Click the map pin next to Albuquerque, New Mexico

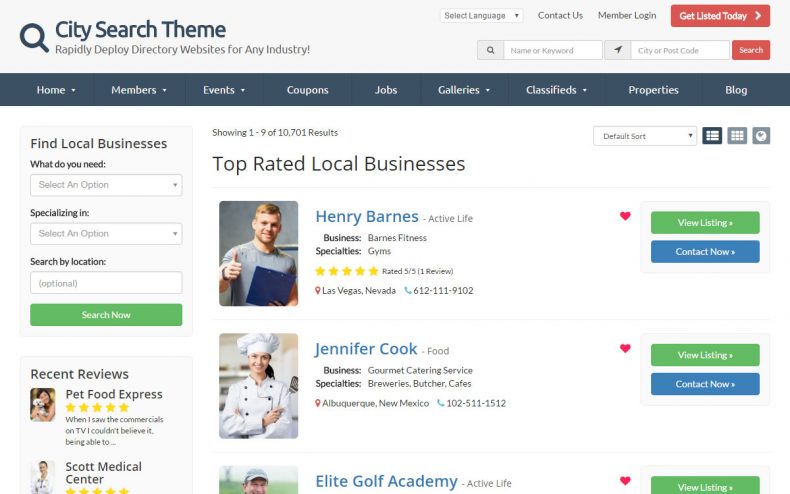(x=318, y=403)
